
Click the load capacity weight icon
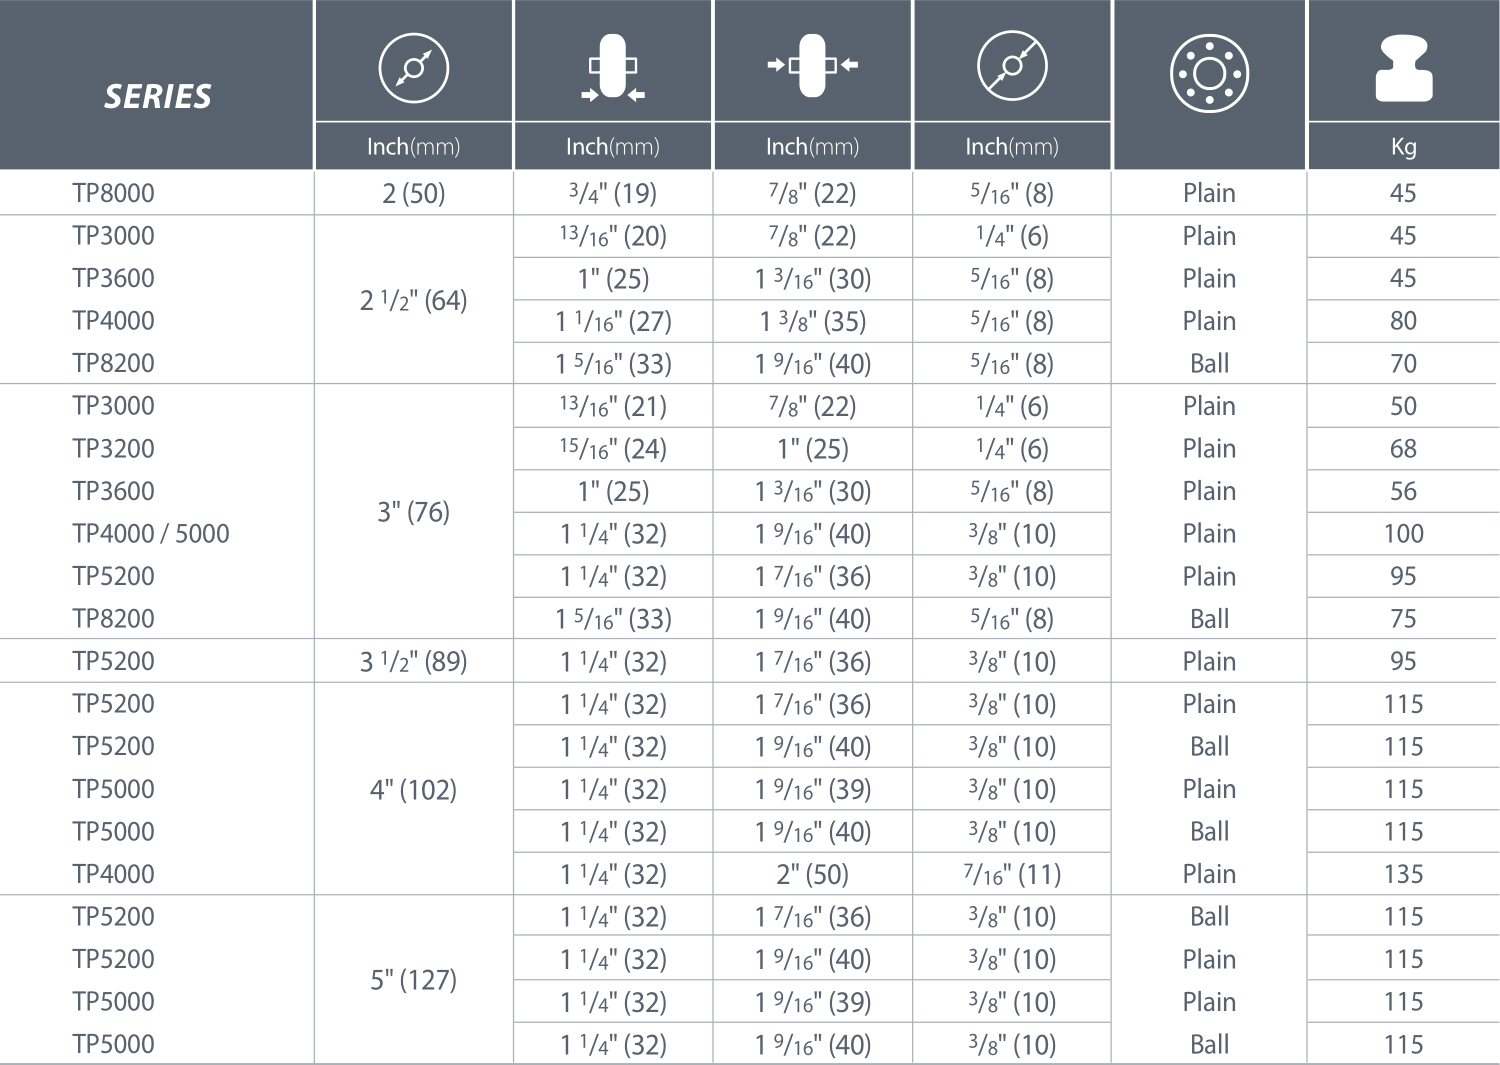(1403, 68)
